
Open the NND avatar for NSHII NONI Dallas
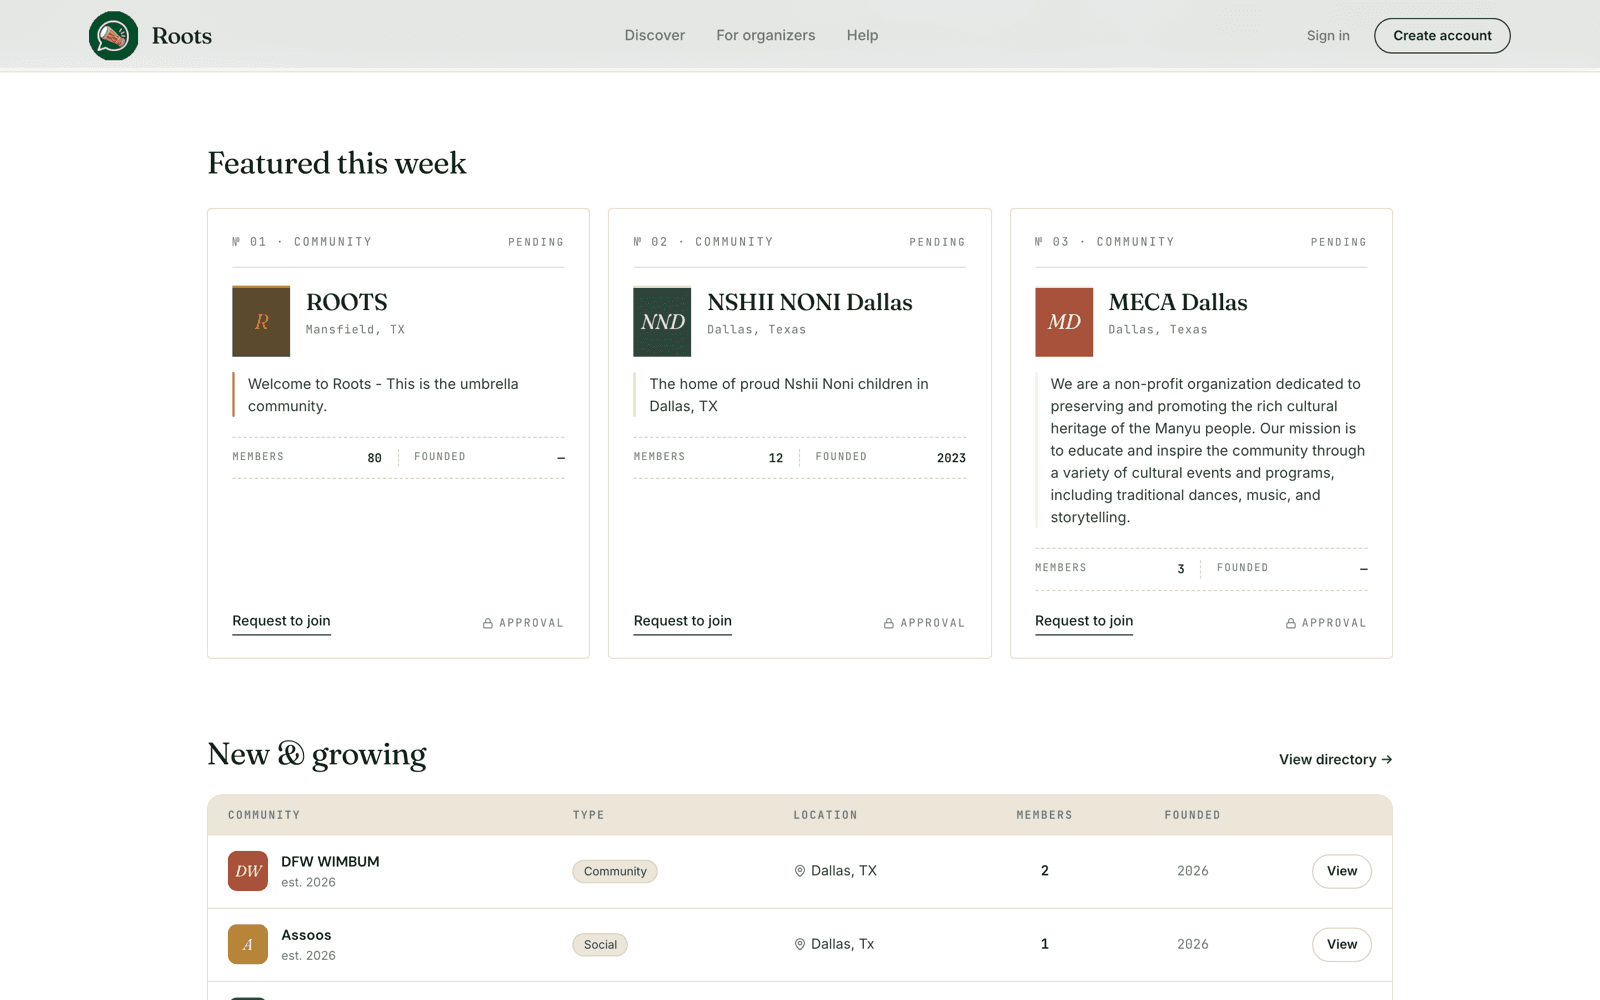662,321
